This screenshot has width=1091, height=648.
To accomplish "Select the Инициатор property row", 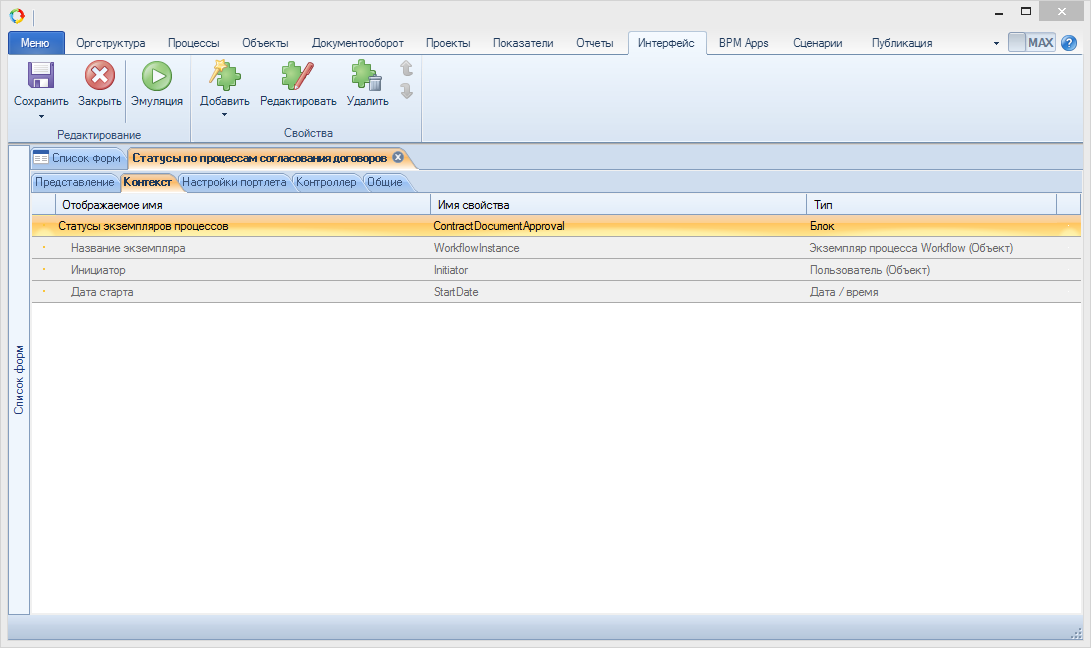I will 98,270.
